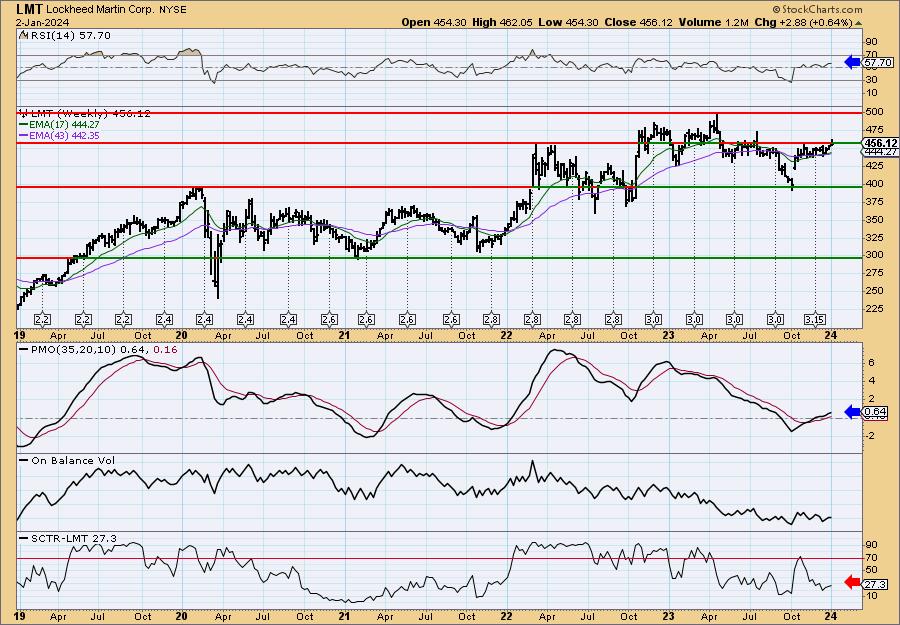Viewport: 900px width, 625px height.
Task: Click the 2-Jan-2024 date label
Action: 43,22
